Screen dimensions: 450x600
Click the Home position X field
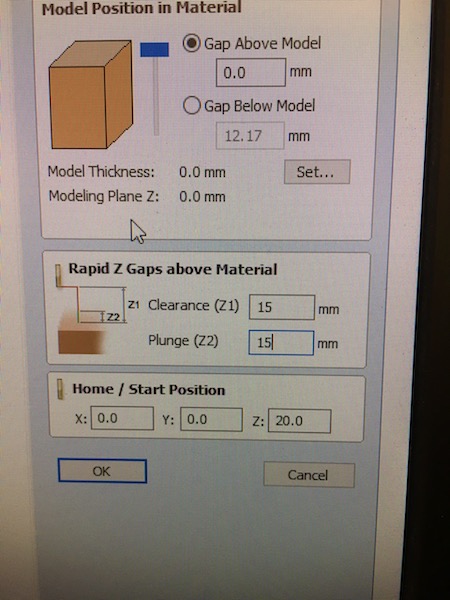[x=122, y=418]
